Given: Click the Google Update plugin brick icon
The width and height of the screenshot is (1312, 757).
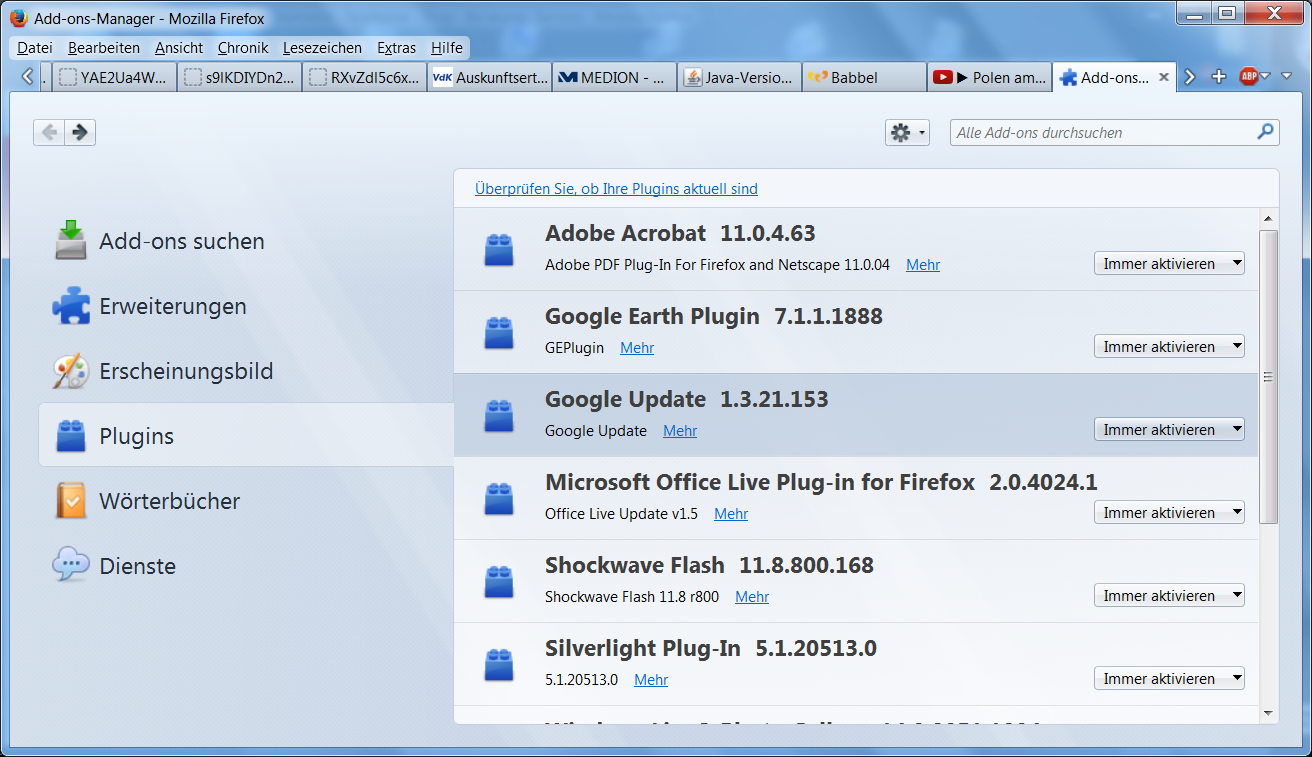Looking at the screenshot, I should (x=498, y=416).
